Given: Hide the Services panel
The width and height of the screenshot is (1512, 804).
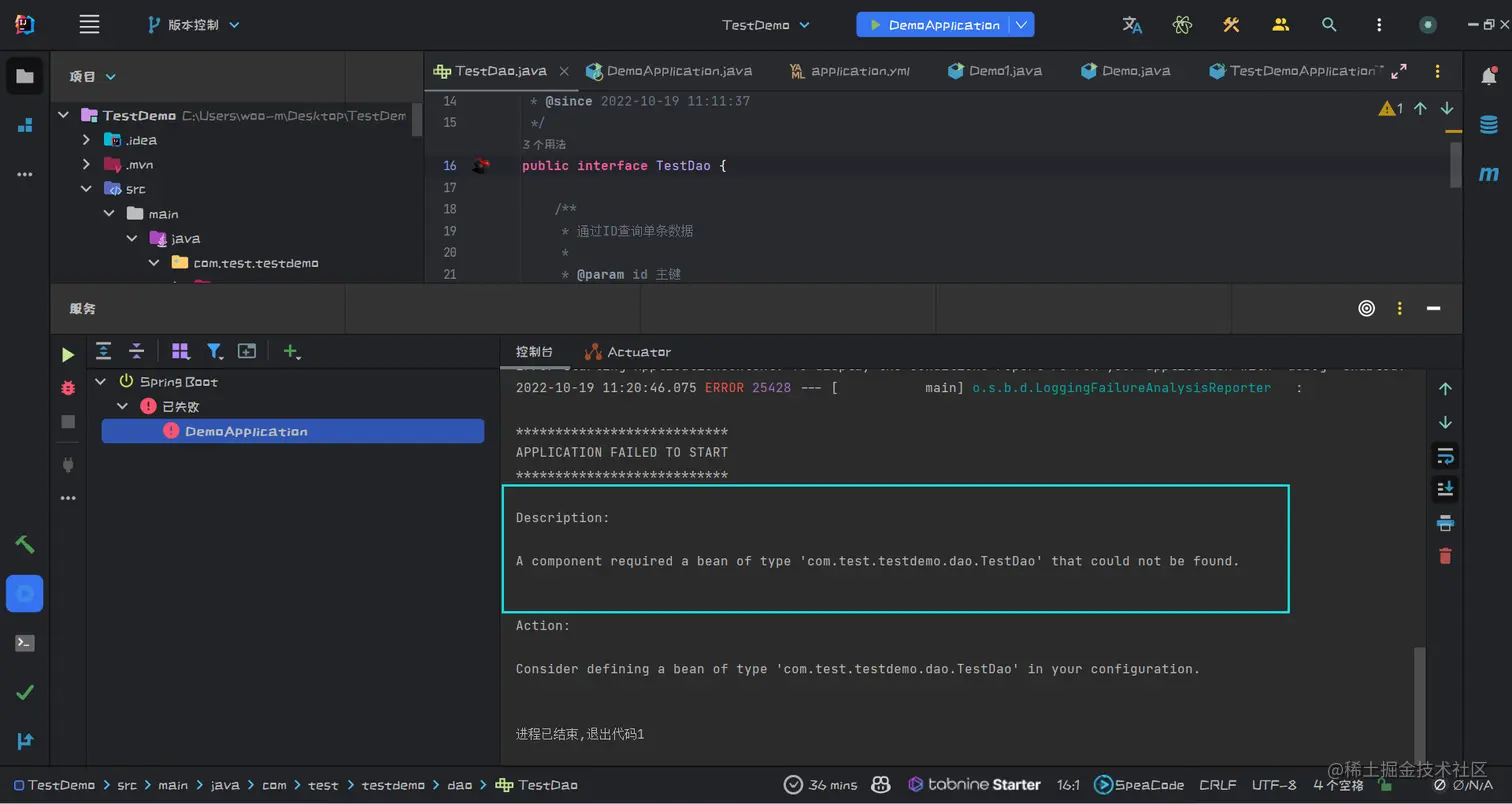Looking at the screenshot, I should click(1434, 308).
